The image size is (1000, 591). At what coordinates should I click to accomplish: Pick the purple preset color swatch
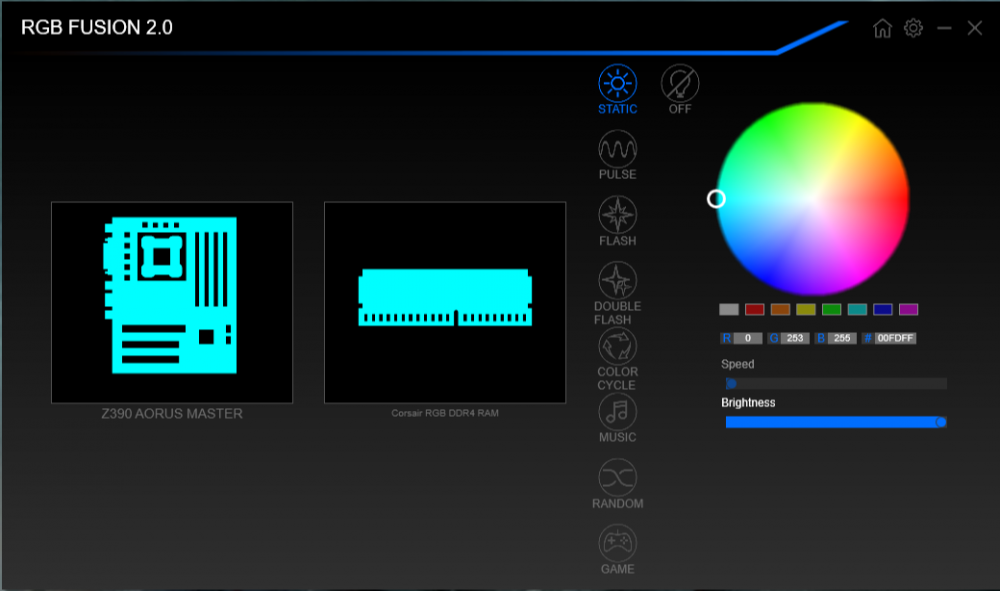coord(908,309)
